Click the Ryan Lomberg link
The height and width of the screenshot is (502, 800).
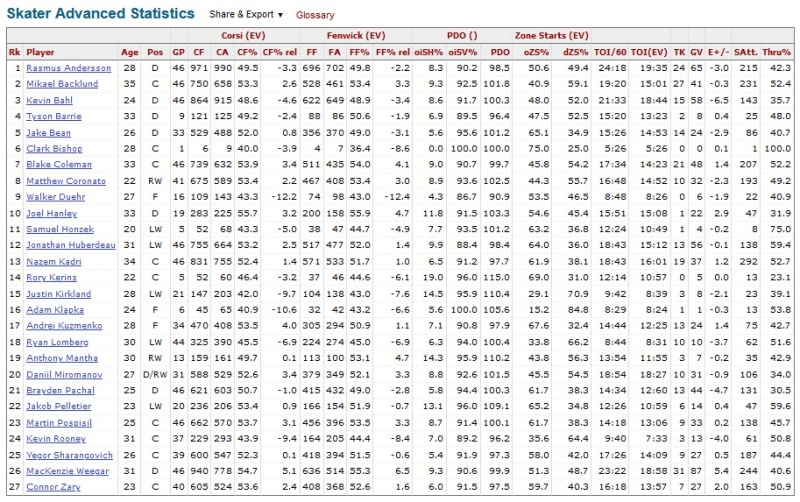coord(57,342)
